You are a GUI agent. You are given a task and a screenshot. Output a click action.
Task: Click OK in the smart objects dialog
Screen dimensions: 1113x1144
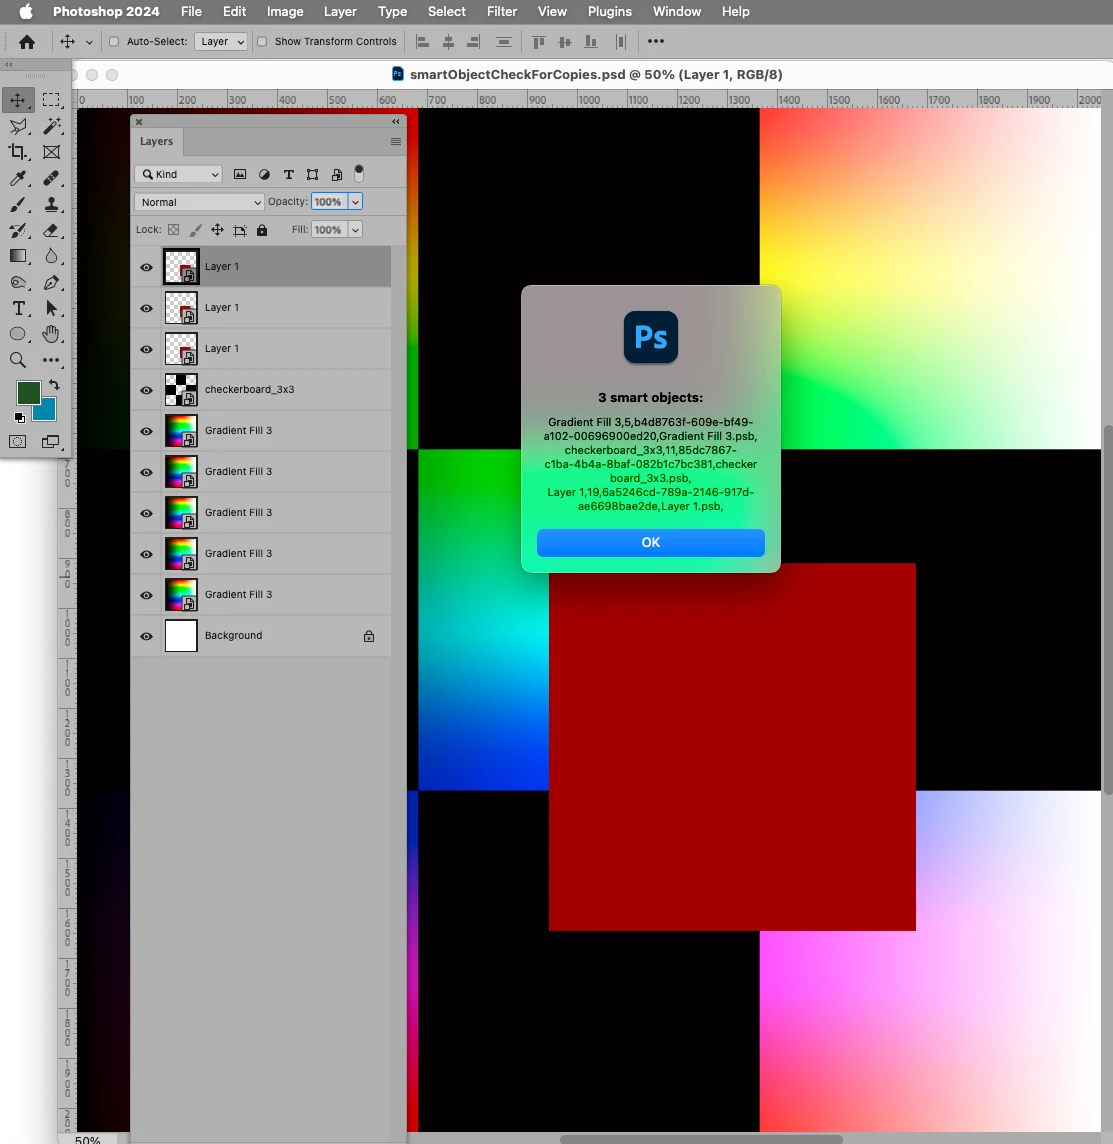coord(651,543)
